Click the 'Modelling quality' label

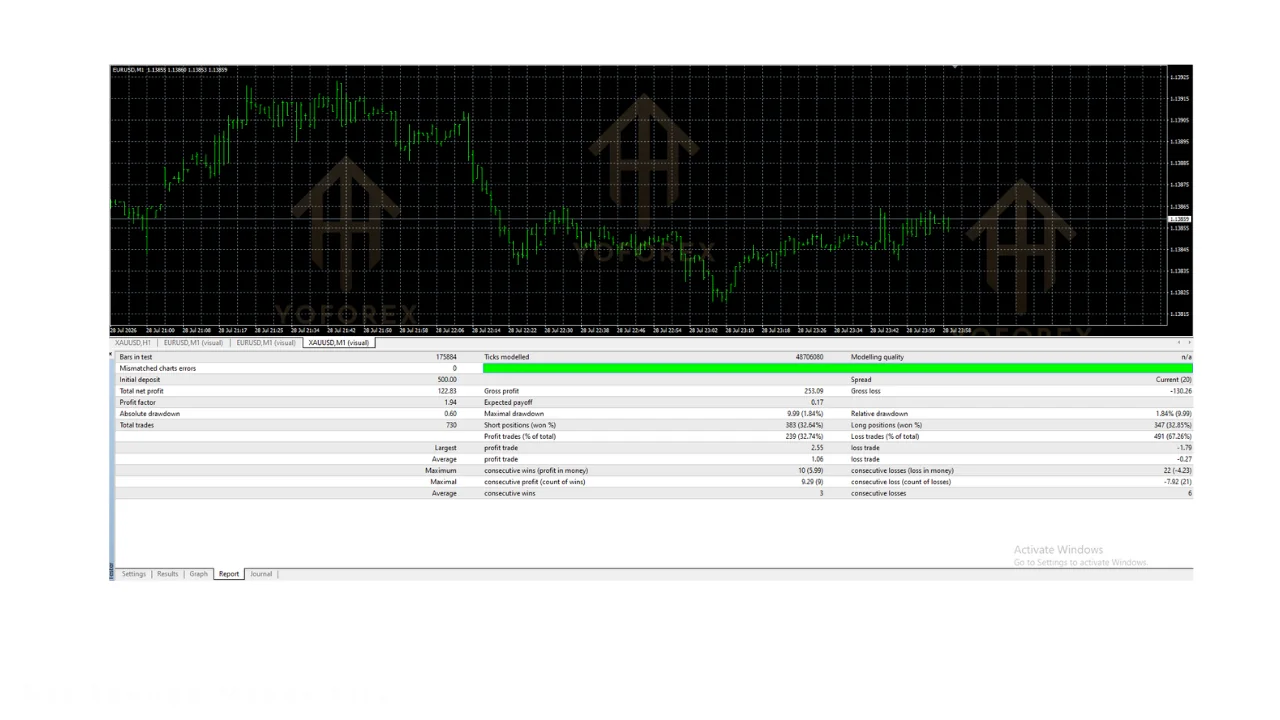point(877,357)
